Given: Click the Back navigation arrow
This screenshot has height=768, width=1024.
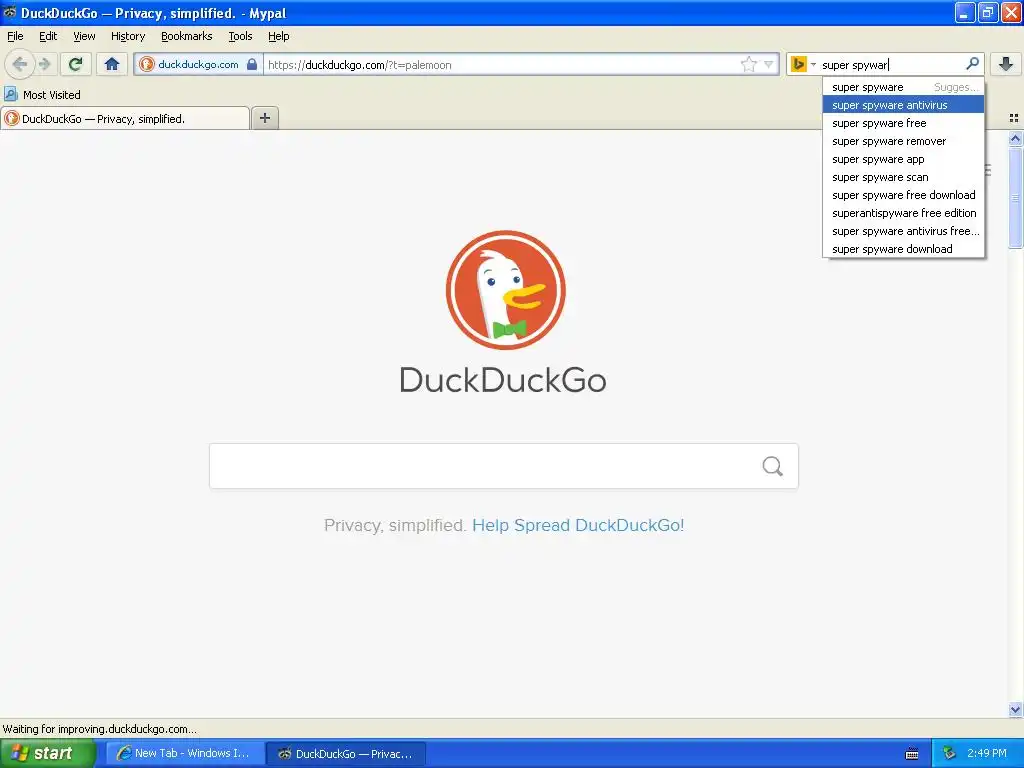Looking at the screenshot, I should (x=20, y=64).
